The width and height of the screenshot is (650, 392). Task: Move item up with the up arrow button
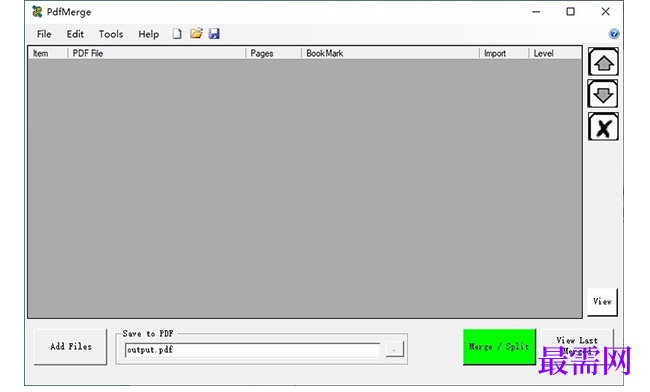tap(603, 62)
